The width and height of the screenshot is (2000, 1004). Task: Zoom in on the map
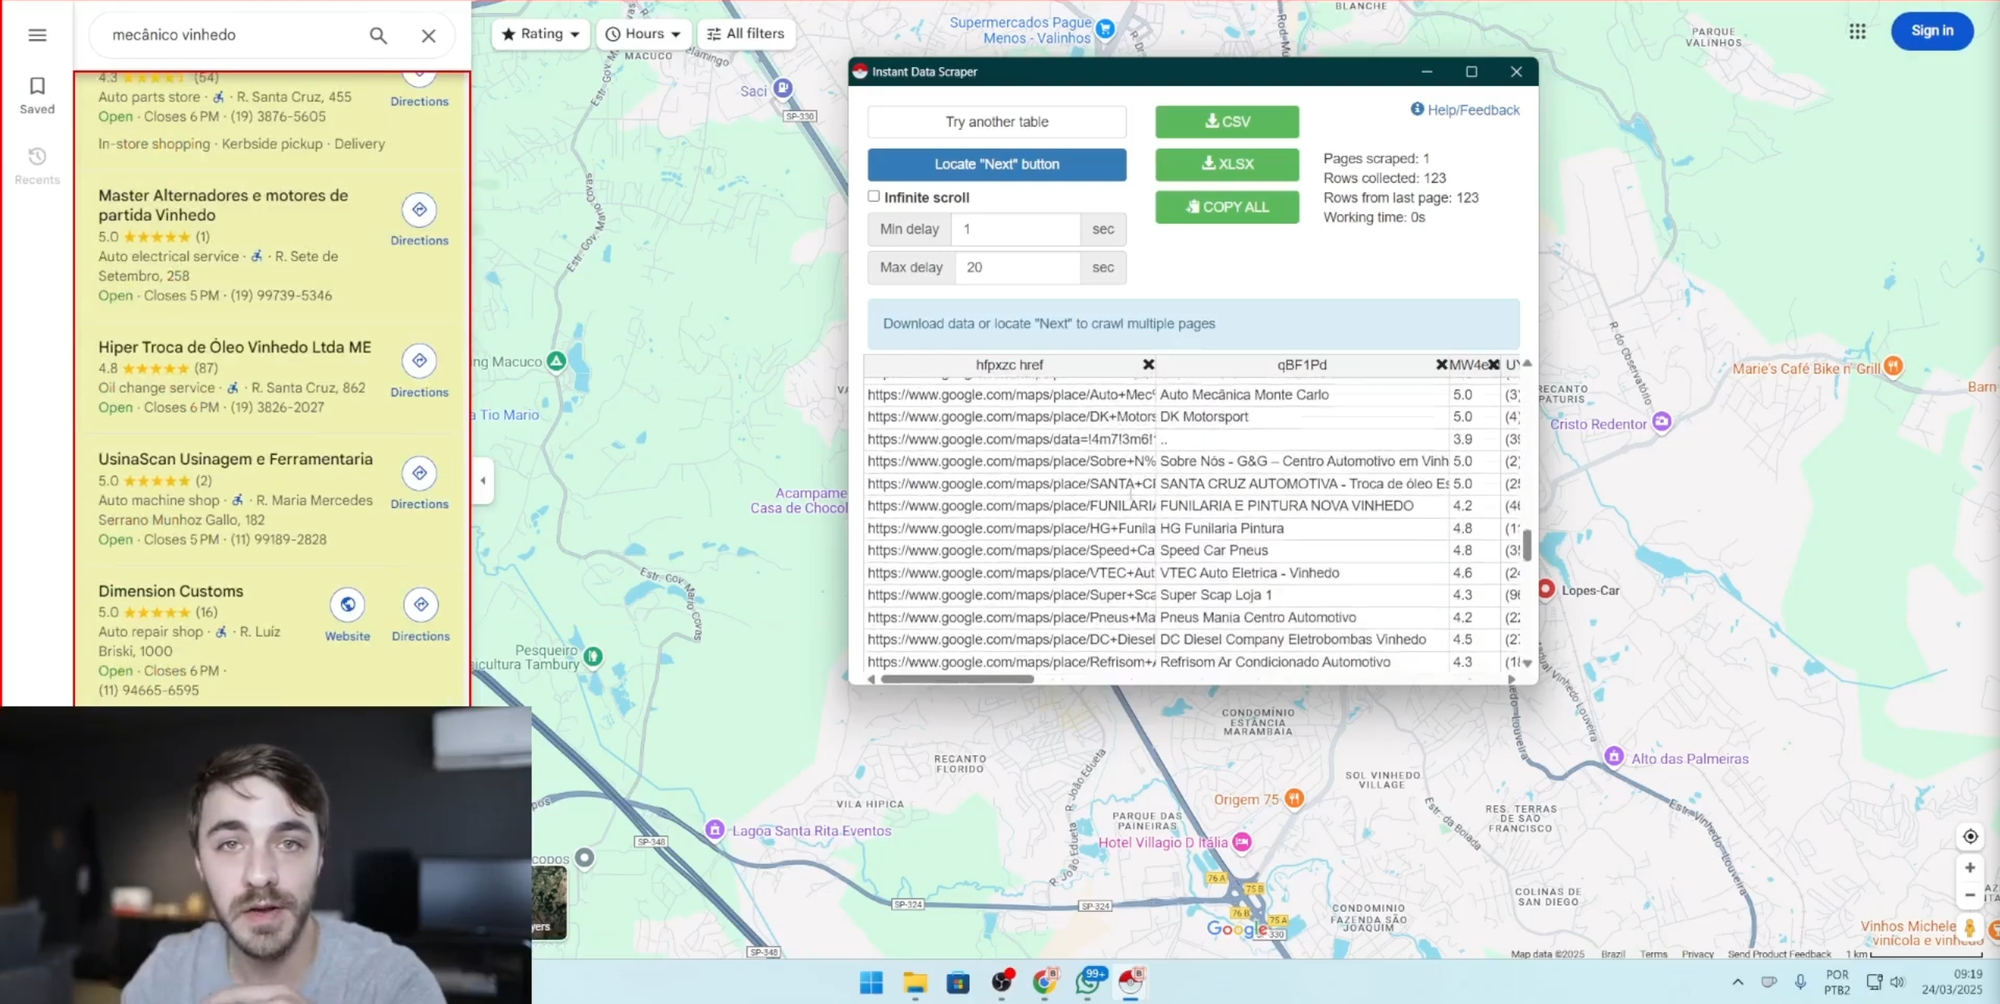(1970, 868)
